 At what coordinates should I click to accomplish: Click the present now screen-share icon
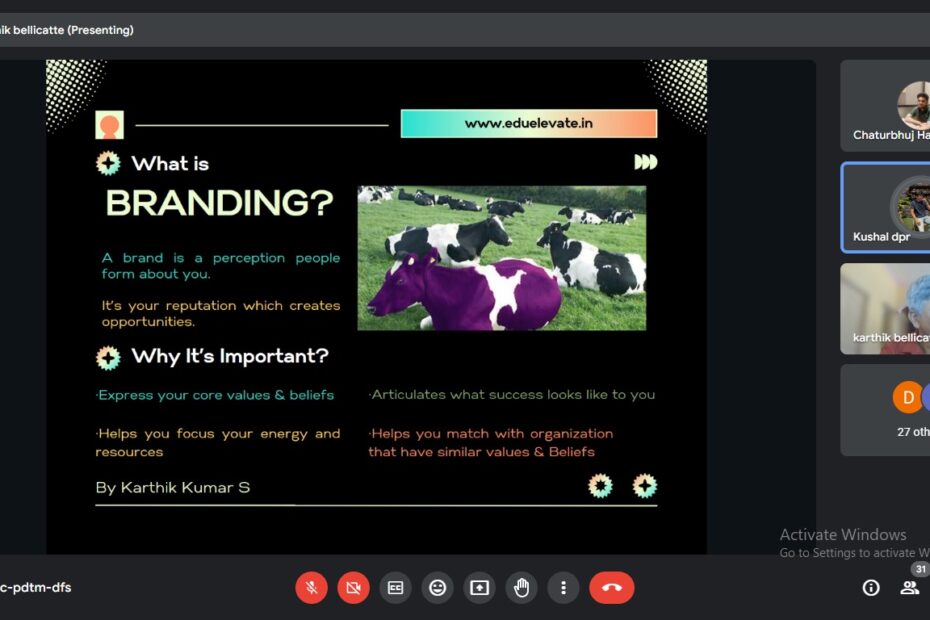(x=479, y=587)
